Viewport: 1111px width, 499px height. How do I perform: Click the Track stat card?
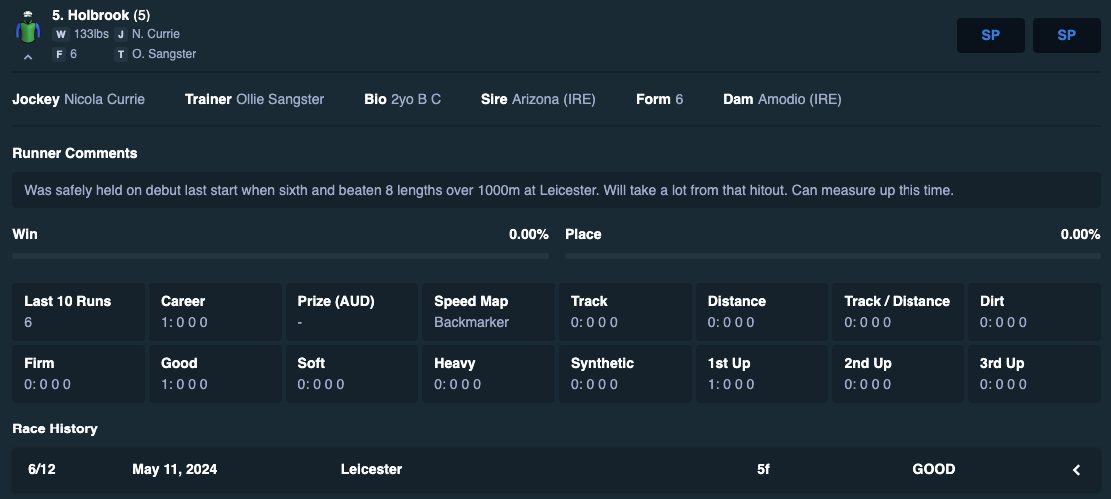[625, 312]
